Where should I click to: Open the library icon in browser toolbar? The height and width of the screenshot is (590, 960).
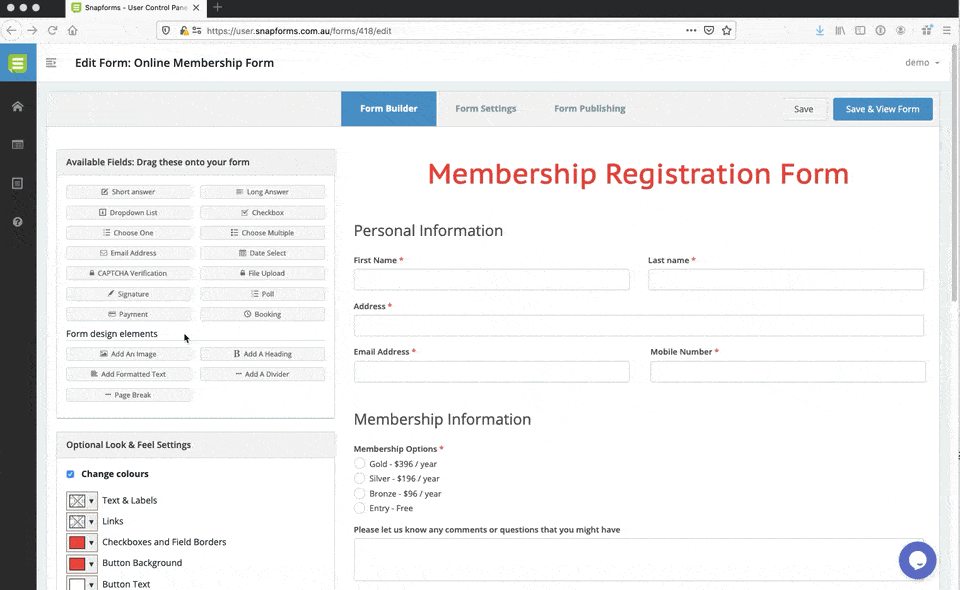tap(840, 30)
